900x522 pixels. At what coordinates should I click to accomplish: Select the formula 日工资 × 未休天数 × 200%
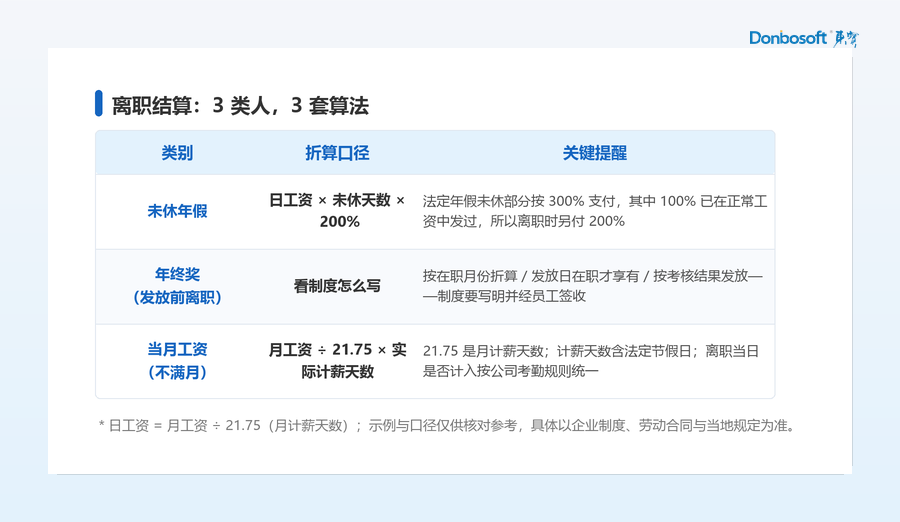coord(338,211)
